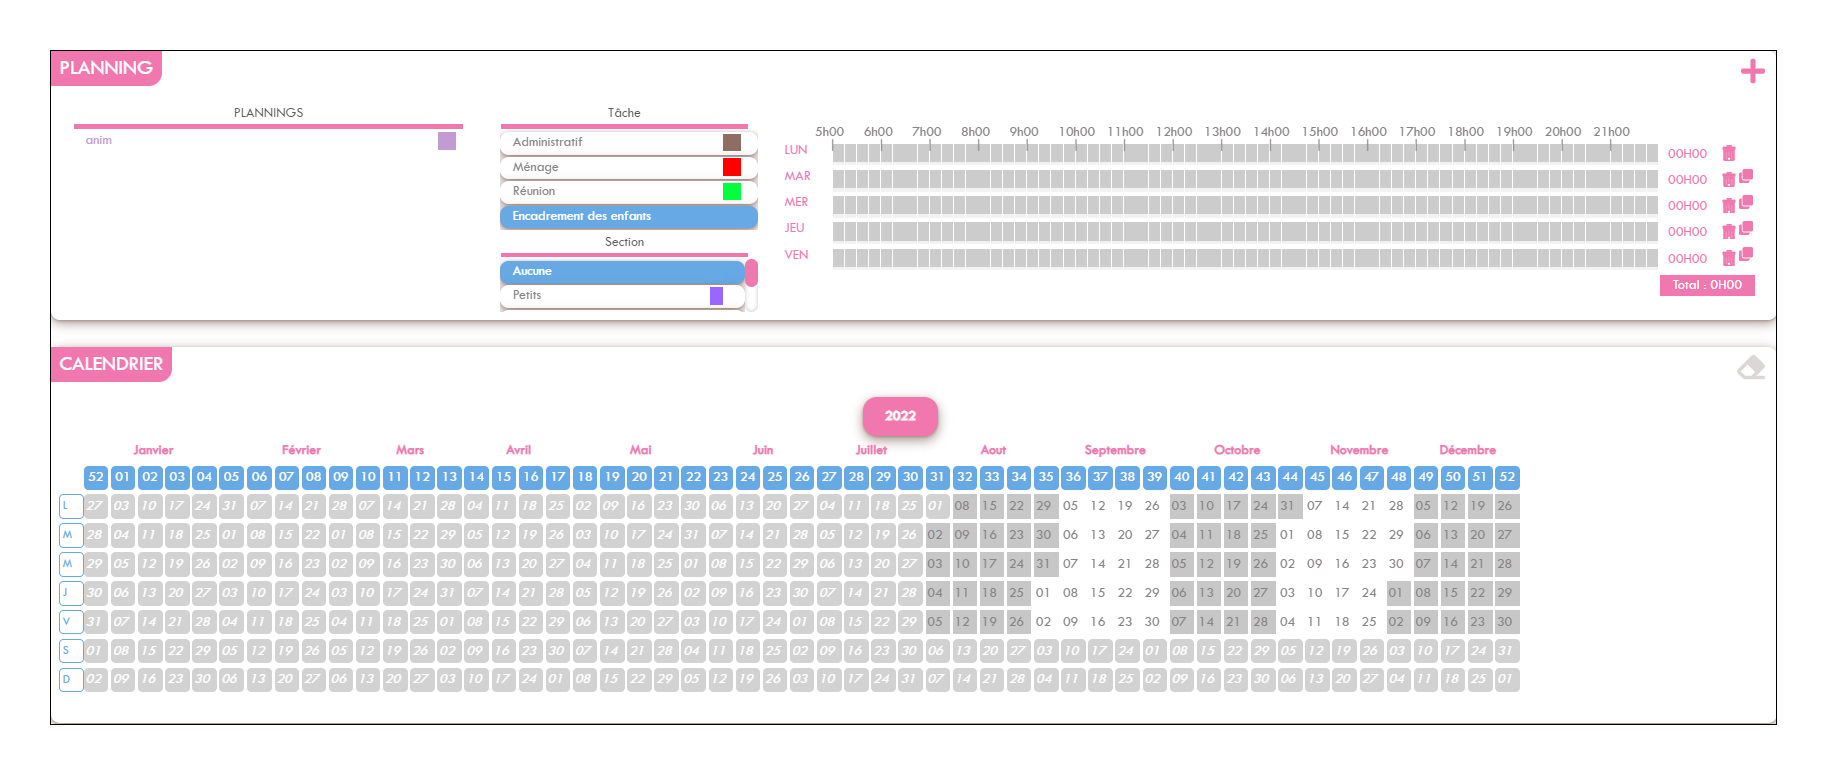Screen dimensions: 1827x775
Task: Copy previous day onto Wednesday (MER) row
Action: point(1746,202)
